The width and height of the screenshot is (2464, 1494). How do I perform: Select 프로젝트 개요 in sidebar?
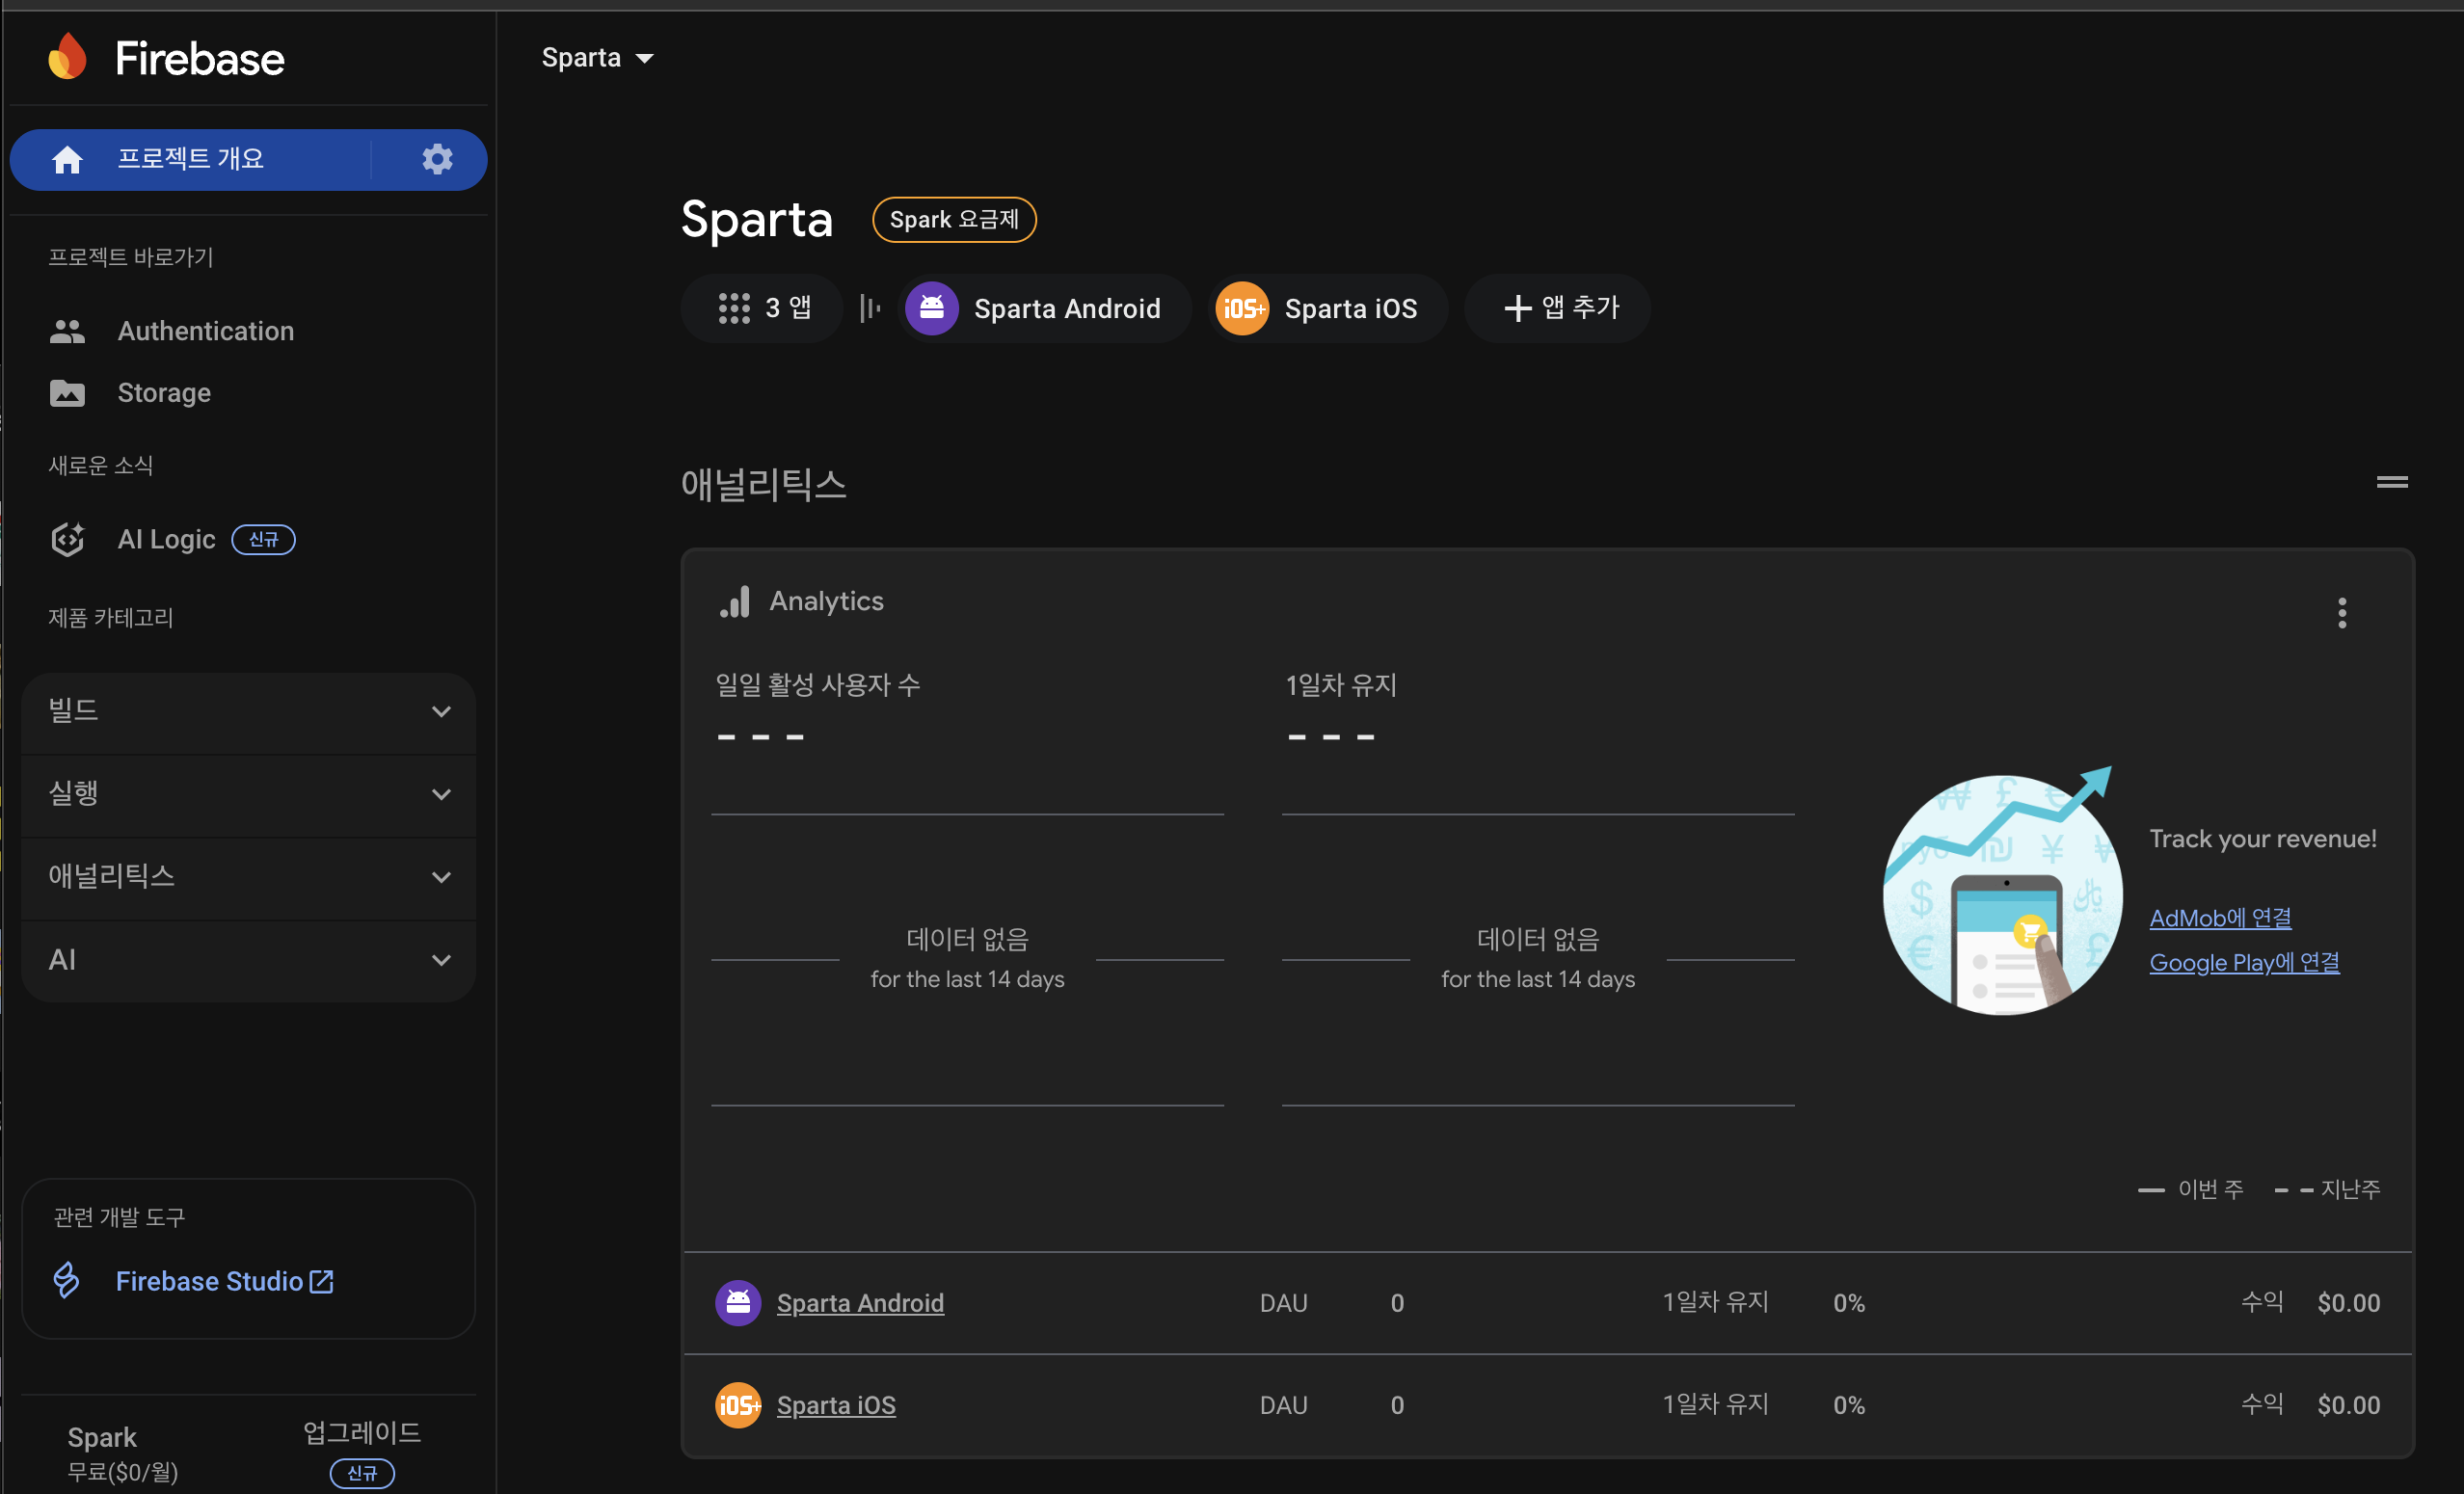coord(190,159)
